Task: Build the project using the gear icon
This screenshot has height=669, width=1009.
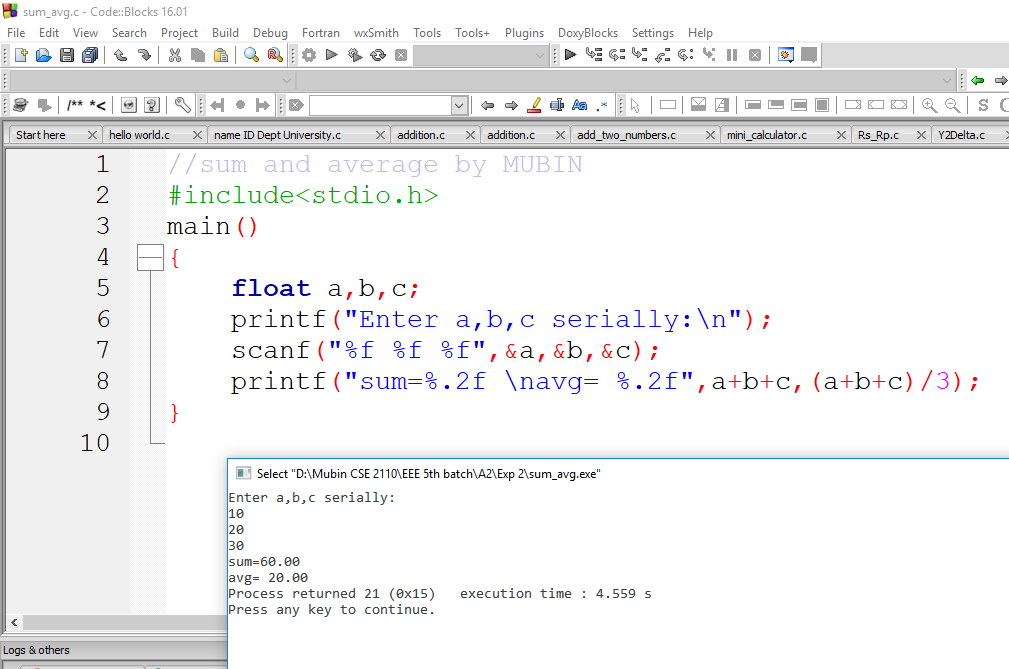Action: [308, 55]
